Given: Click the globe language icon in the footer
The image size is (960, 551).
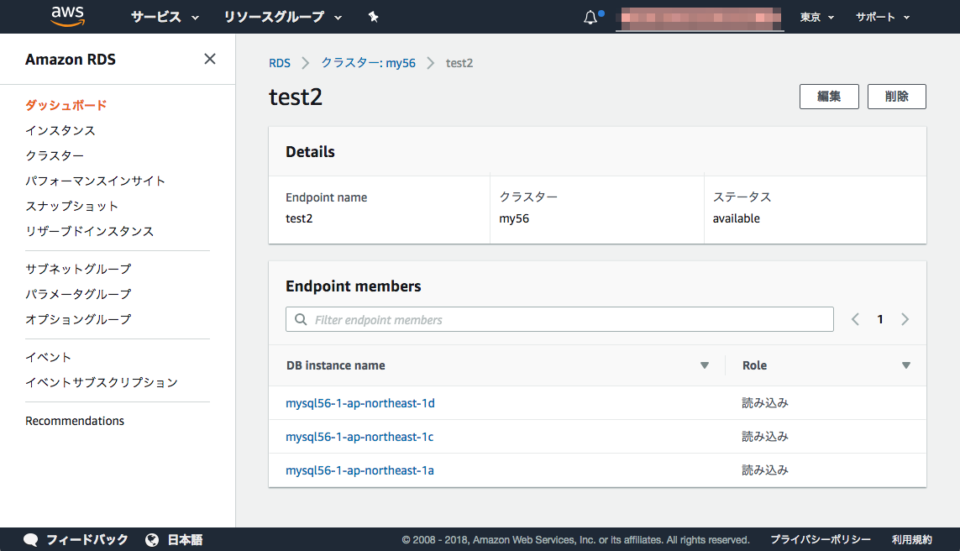Looking at the screenshot, I should [x=152, y=539].
